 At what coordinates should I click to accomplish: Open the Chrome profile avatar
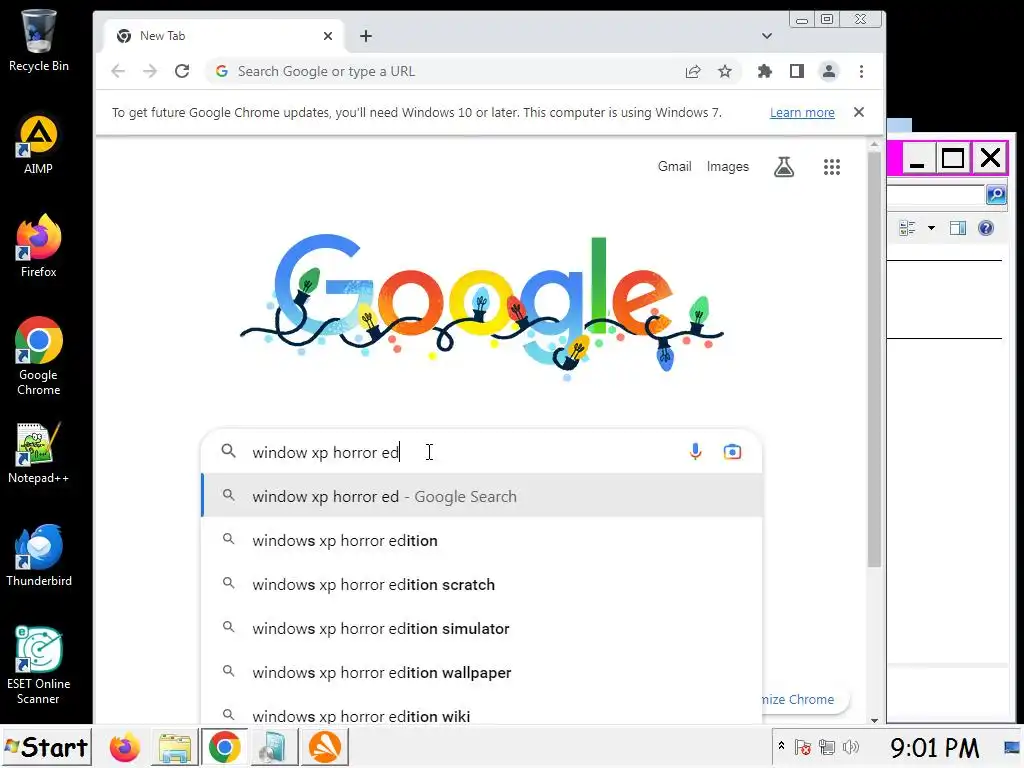pos(829,71)
